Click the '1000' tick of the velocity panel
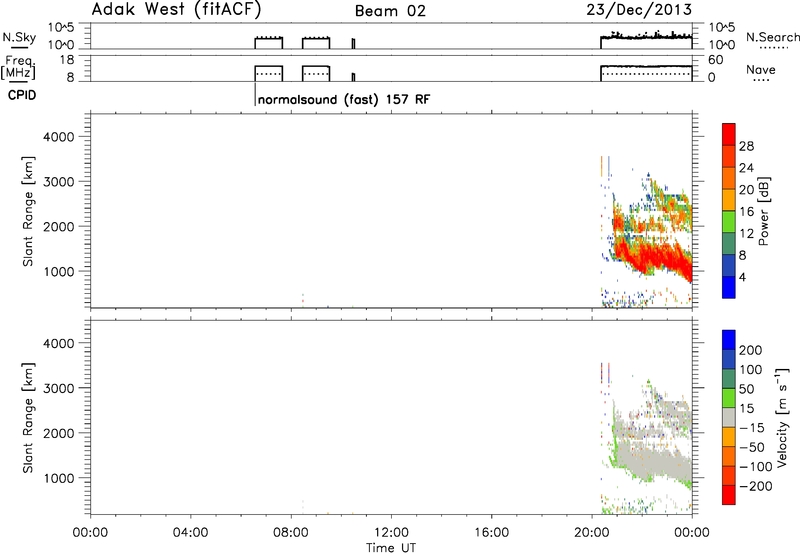This screenshot has height=554, width=800. [x=58, y=478]
